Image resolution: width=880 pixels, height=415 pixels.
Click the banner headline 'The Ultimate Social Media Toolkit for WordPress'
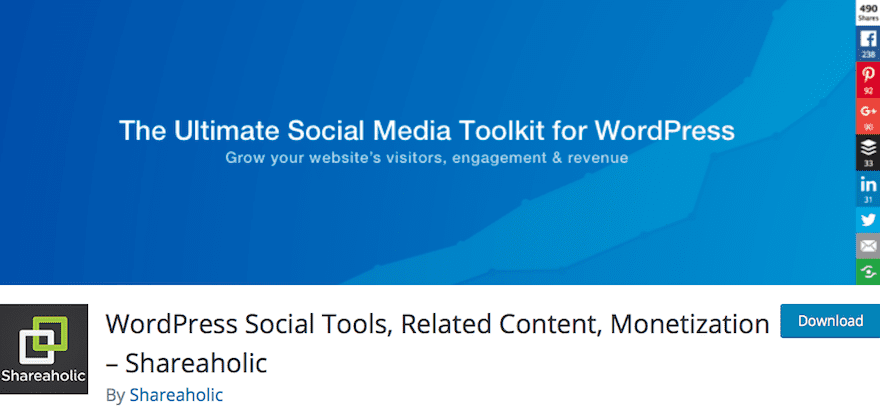click(427, 130)
